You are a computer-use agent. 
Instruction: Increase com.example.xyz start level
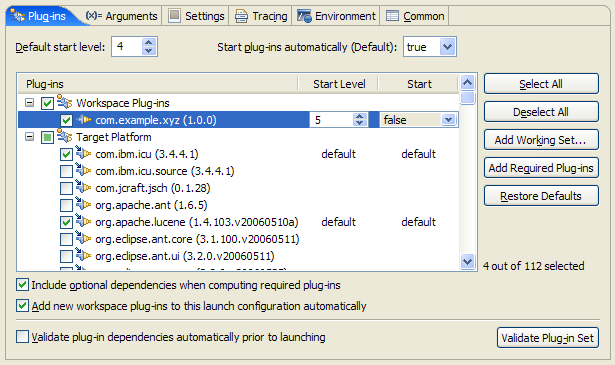click(x=360, y=116)
